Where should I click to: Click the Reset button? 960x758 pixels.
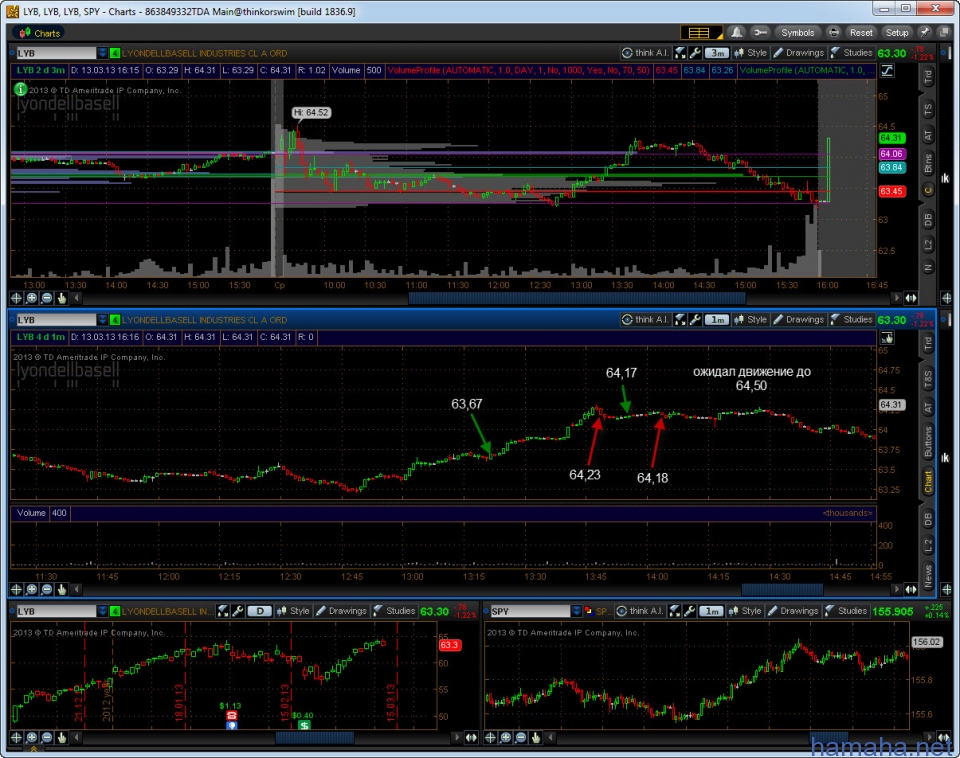[861, 32]
